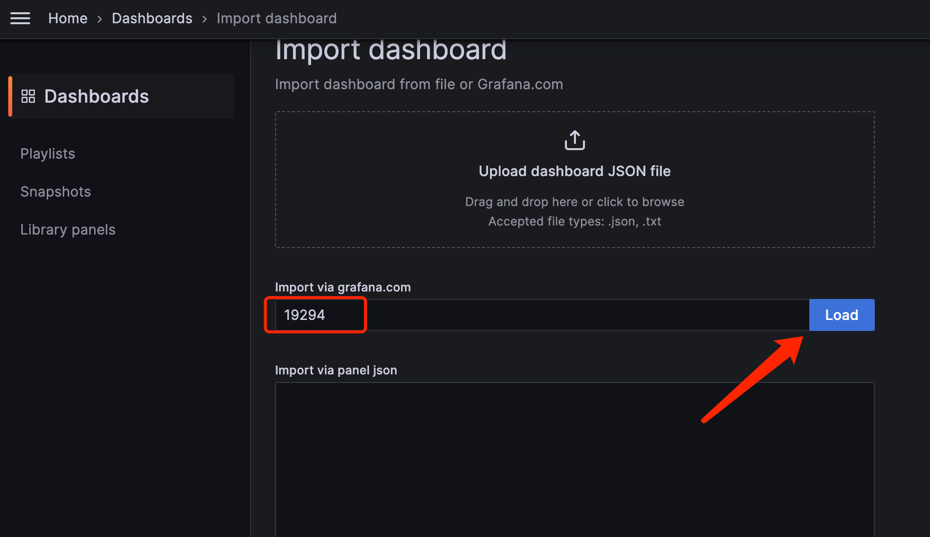The width and height of the screenshot is (930, 537).
Task: Select Dashboards in the sidebar
Action: (x=96, y=96)
